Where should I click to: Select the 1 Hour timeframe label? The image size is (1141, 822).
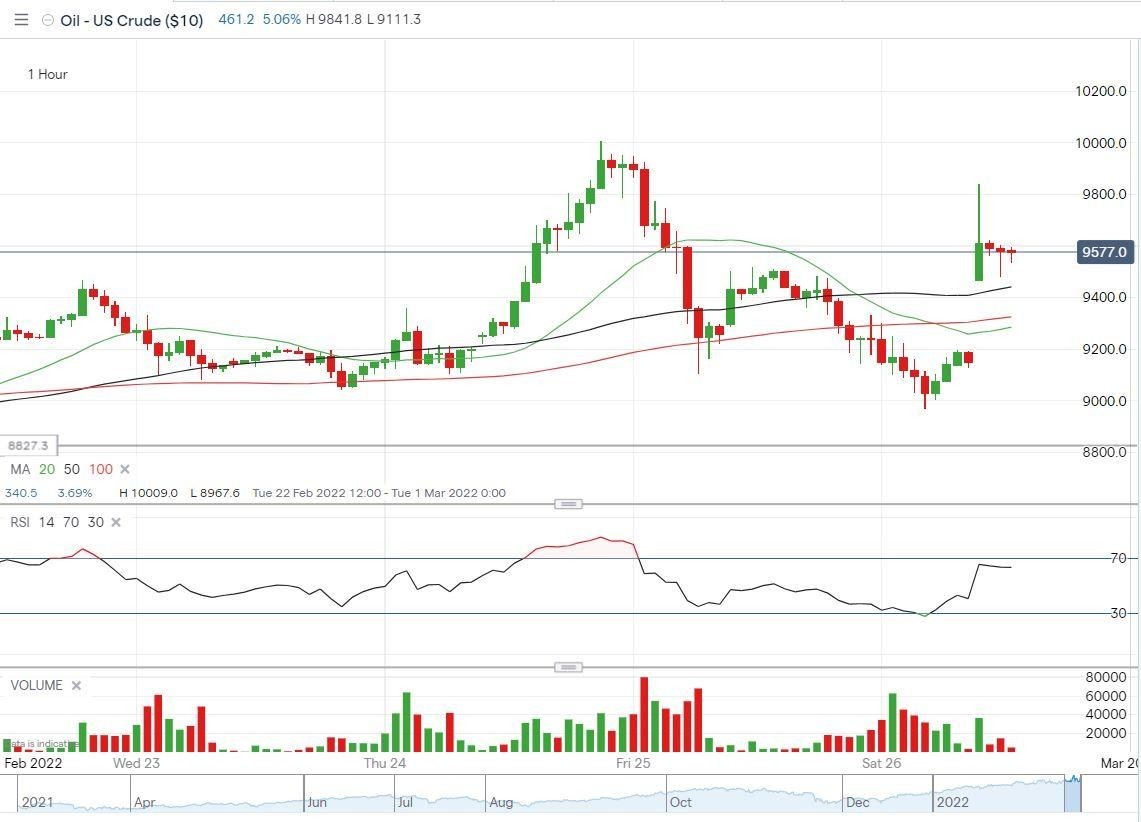tap(47, 74)
